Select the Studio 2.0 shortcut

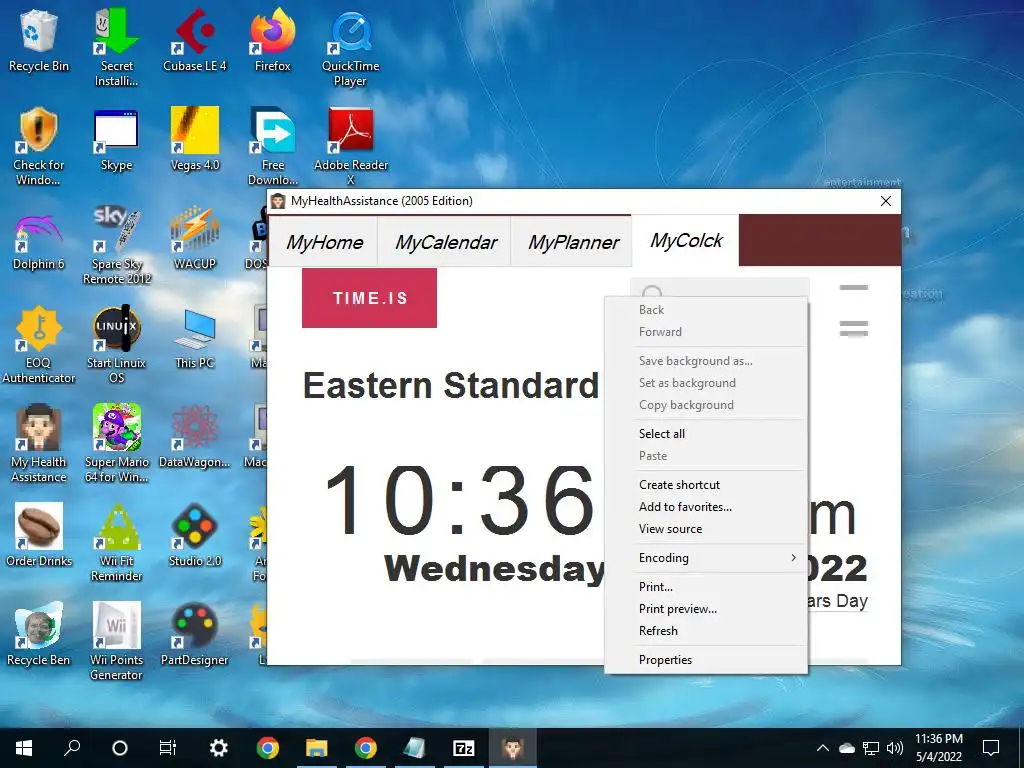tap(195, 536)
